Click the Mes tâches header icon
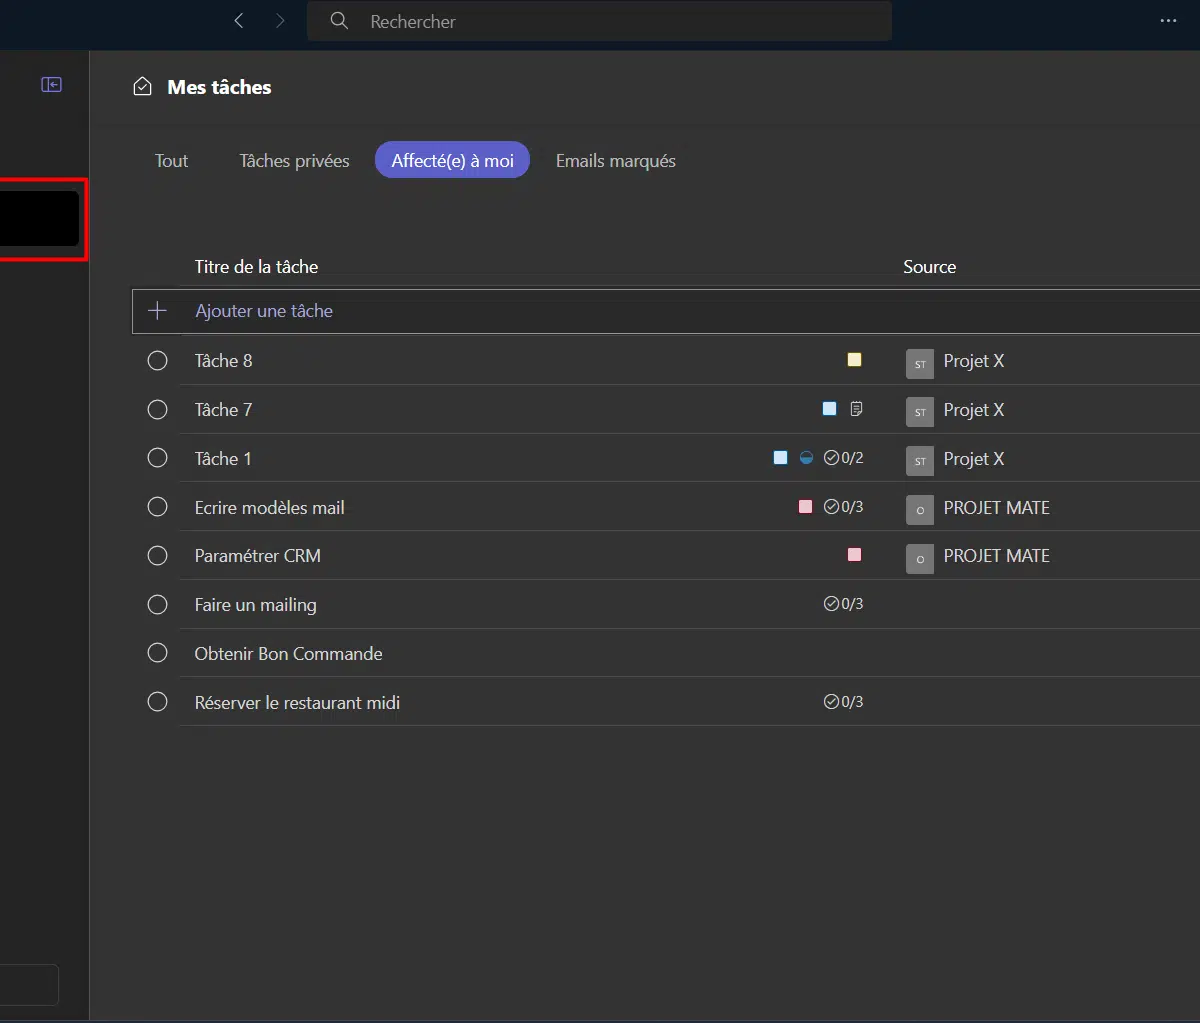The height and width of the screenshot is (1023, 1200). [x=143, y=87]
